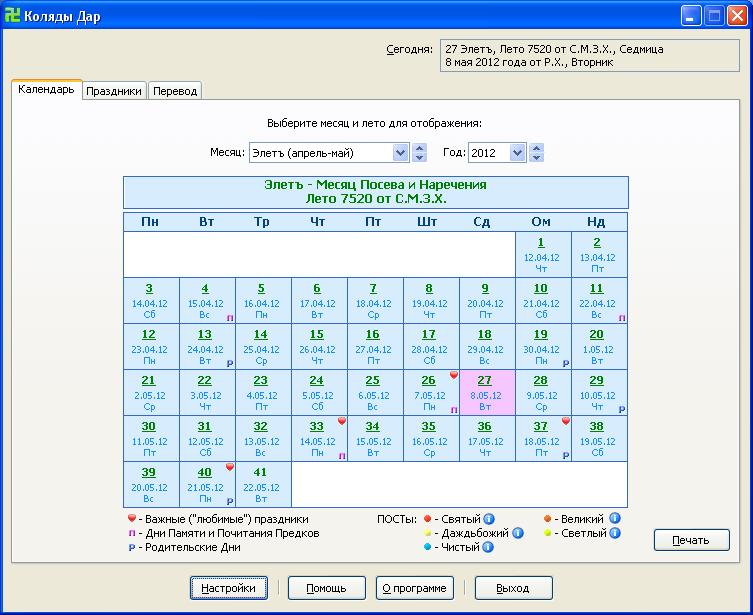This screenshot has height=615, width=753.
Task: Decrease year with spinner down arrow
Action: pos(537,157)
